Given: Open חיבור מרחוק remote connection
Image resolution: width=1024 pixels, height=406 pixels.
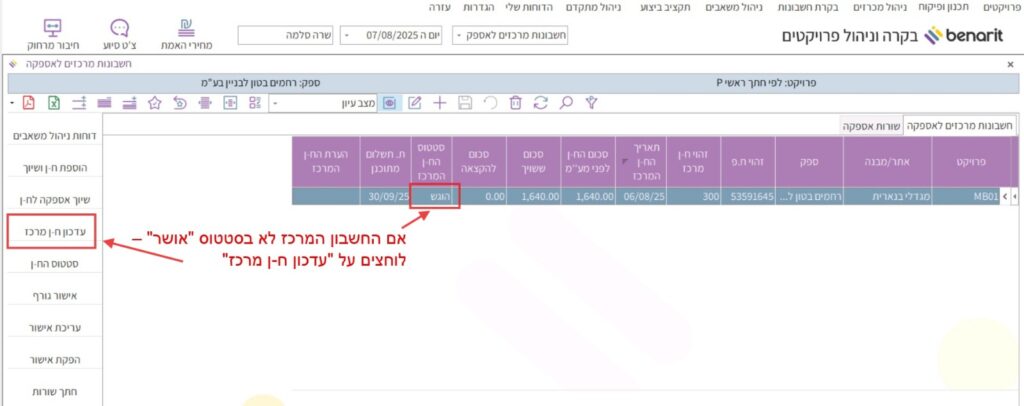Looking at the screenshot, I should click(53, 35).
